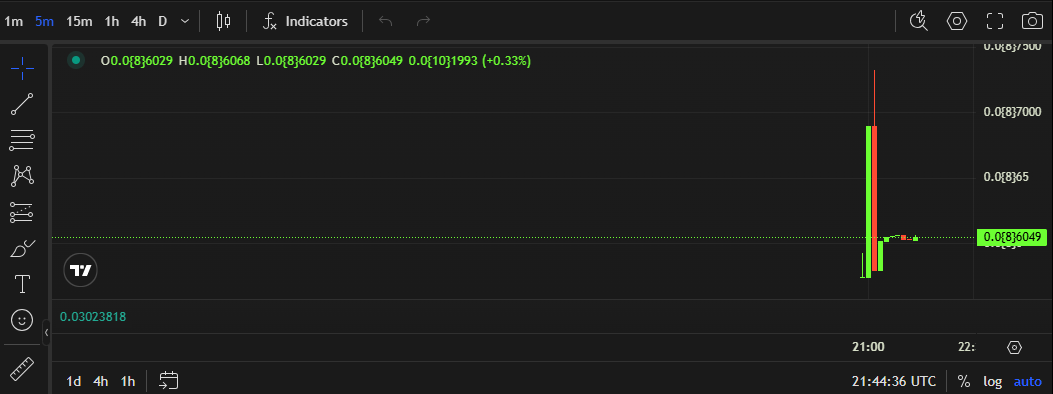Click the undo arrow
The height and width of the screenshot is (394, 1053).
(385, 21)
